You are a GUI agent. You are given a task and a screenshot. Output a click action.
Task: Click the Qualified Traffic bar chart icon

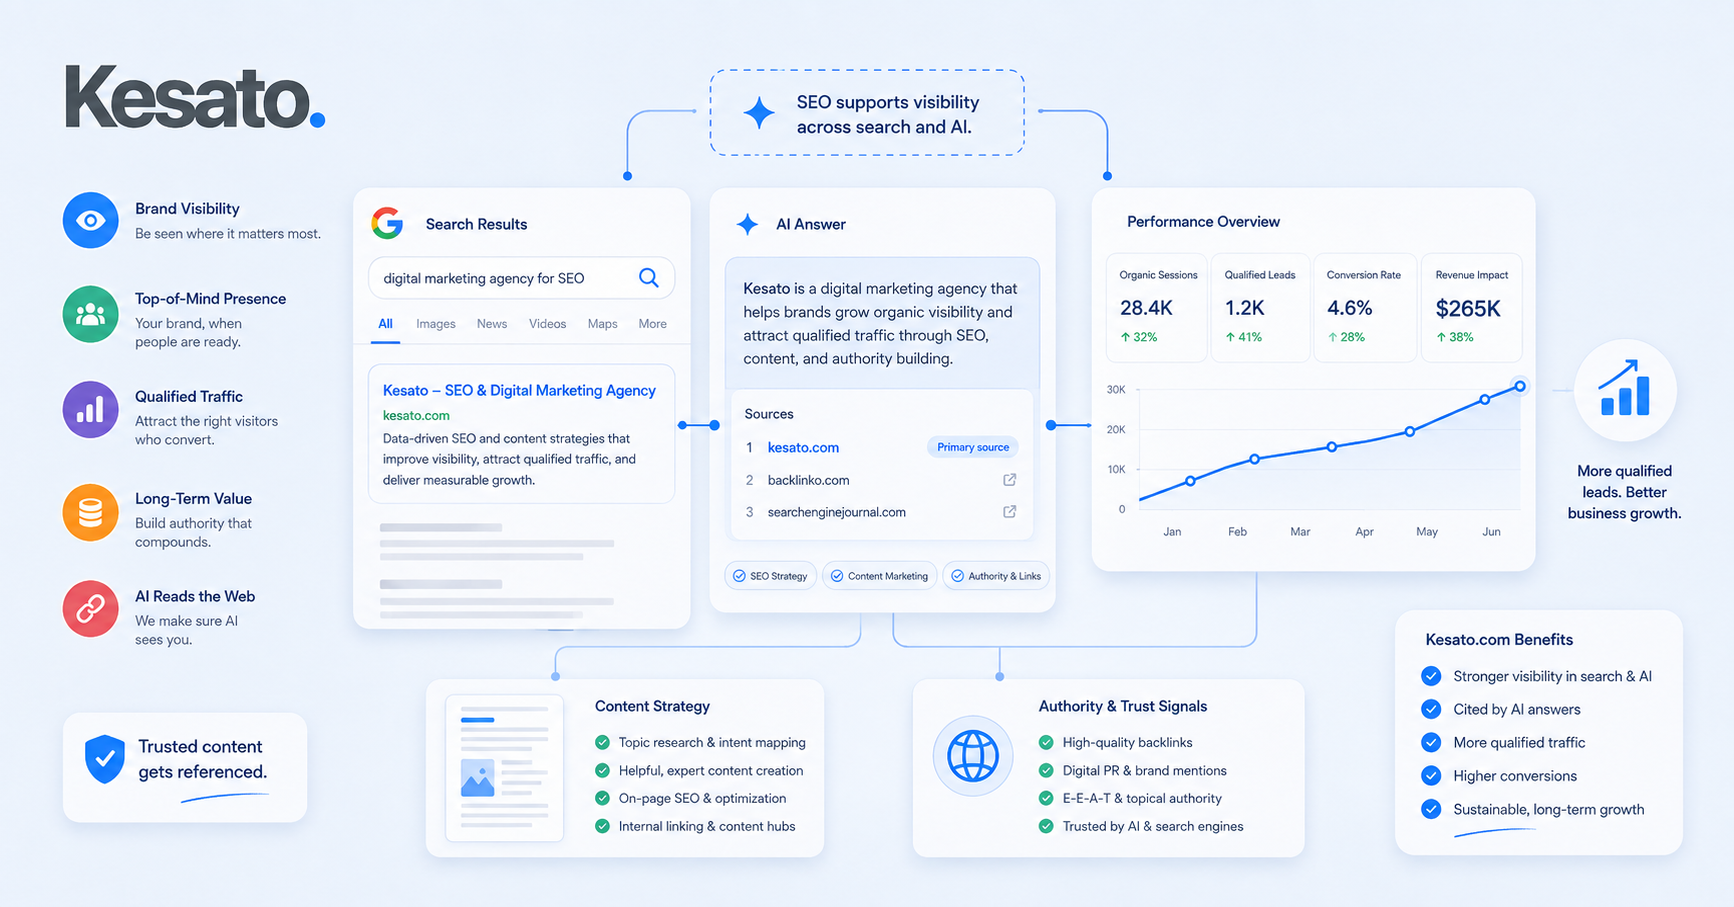91,409
